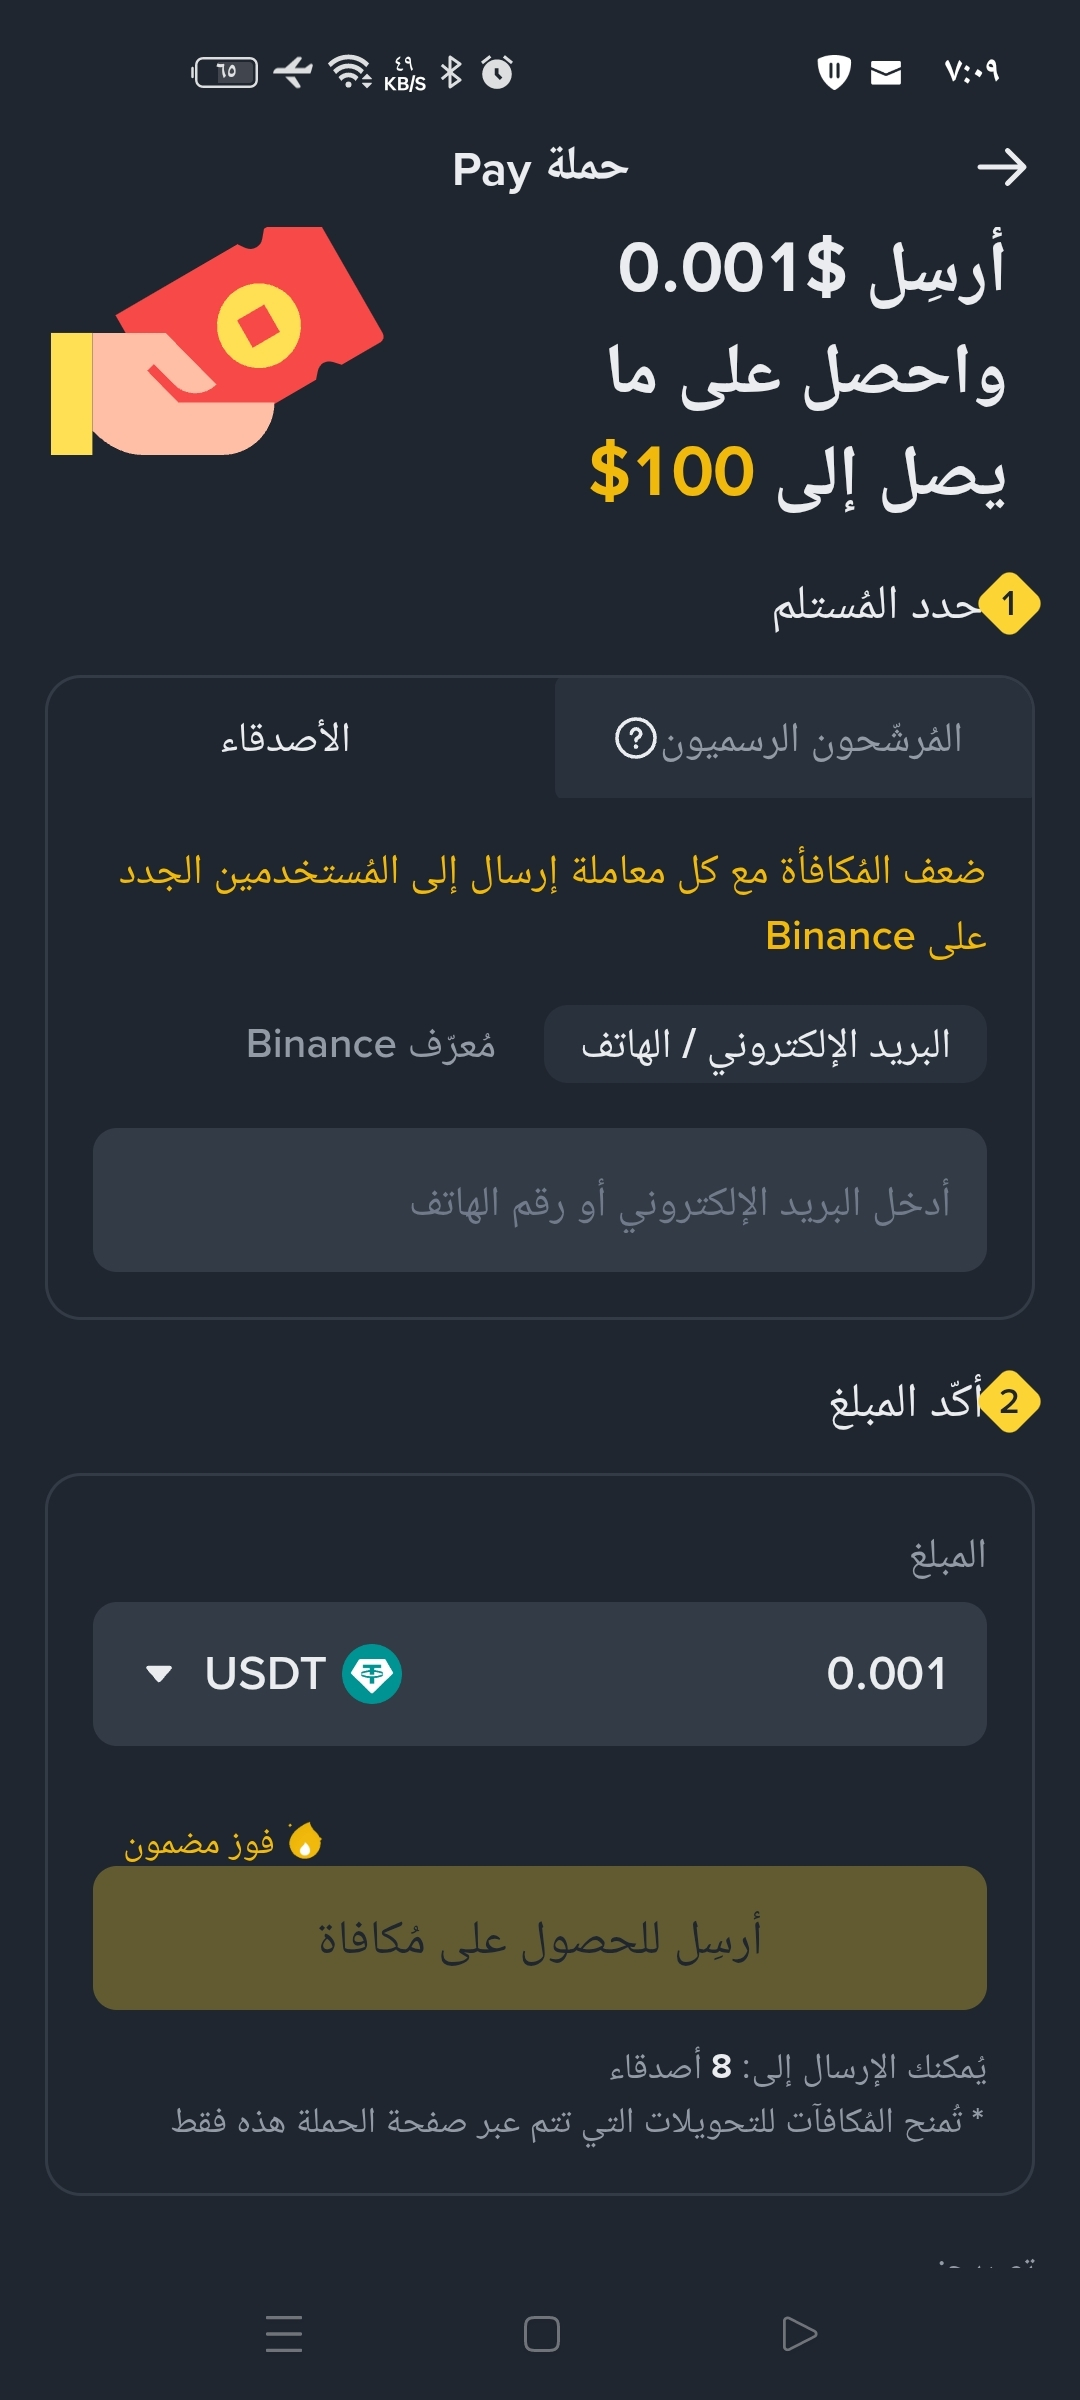
Task: Switch to المُرشّحون الرسميون tab
Action: [x=794, y=738]
